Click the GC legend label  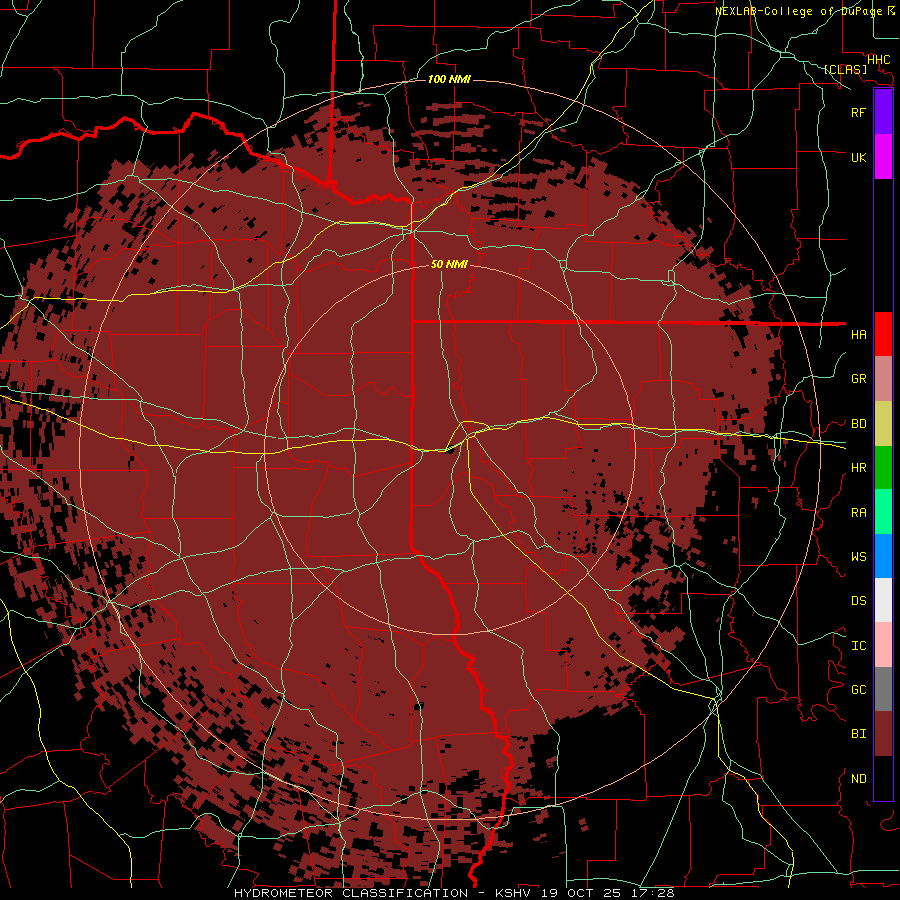click(x=858, y=689)
